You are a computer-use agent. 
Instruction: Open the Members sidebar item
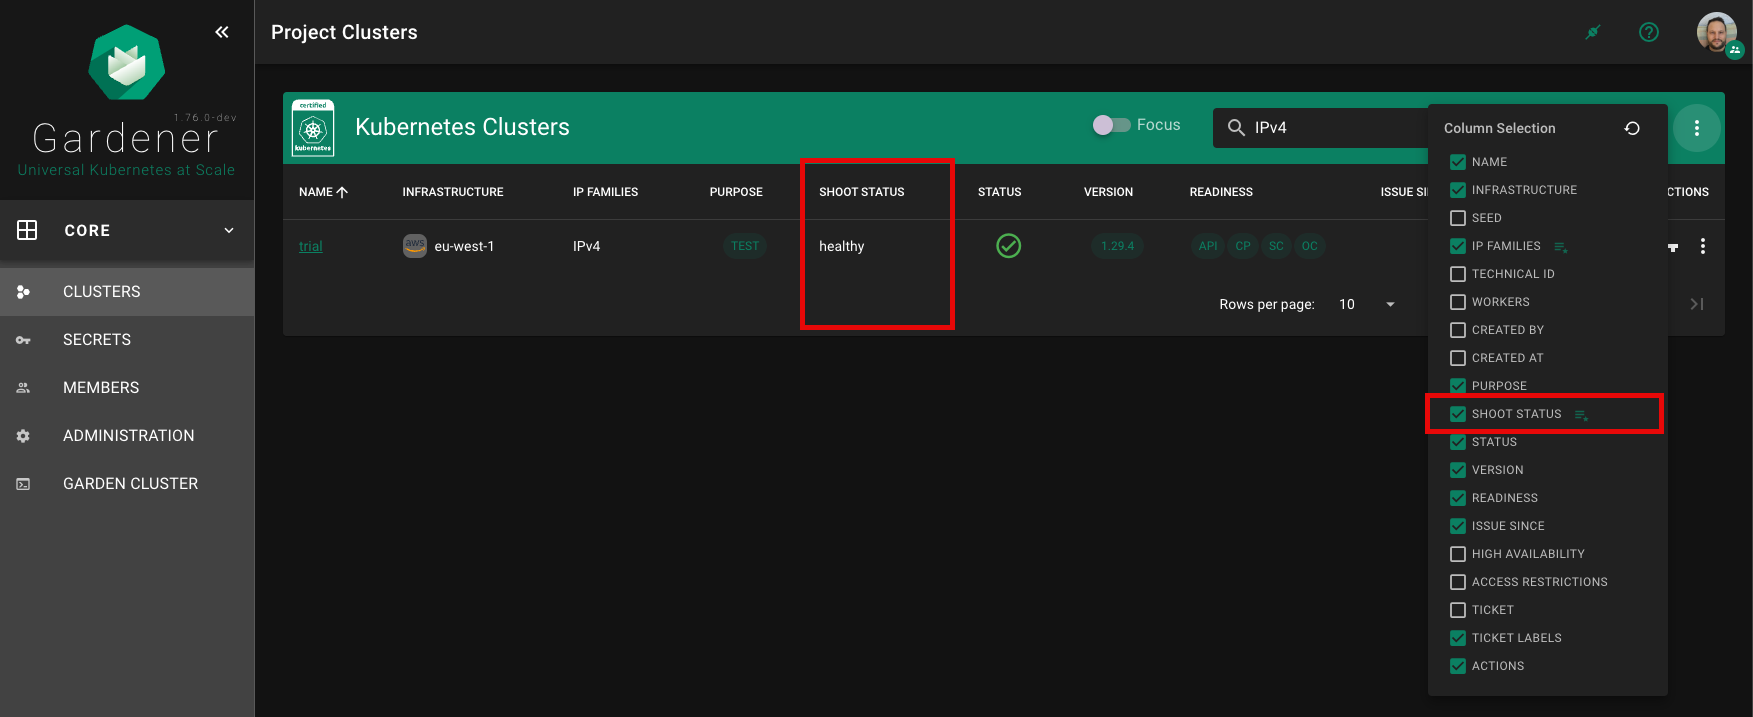[101, 388]
